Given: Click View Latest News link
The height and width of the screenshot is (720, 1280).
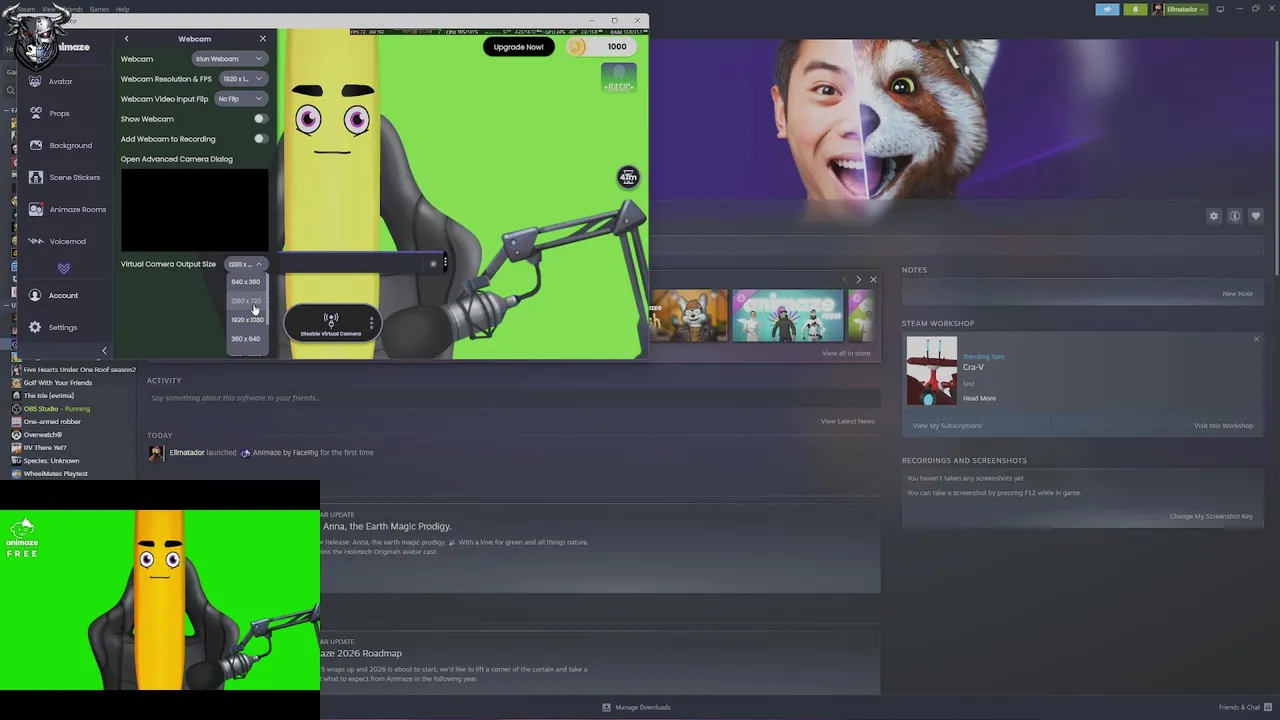Looking at the screenshot, I should (848, 421).
